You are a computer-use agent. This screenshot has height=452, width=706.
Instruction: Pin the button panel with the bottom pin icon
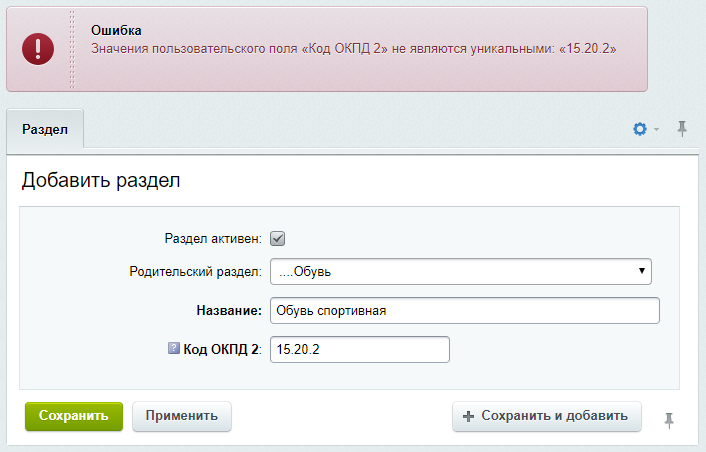tap(669, 421)
